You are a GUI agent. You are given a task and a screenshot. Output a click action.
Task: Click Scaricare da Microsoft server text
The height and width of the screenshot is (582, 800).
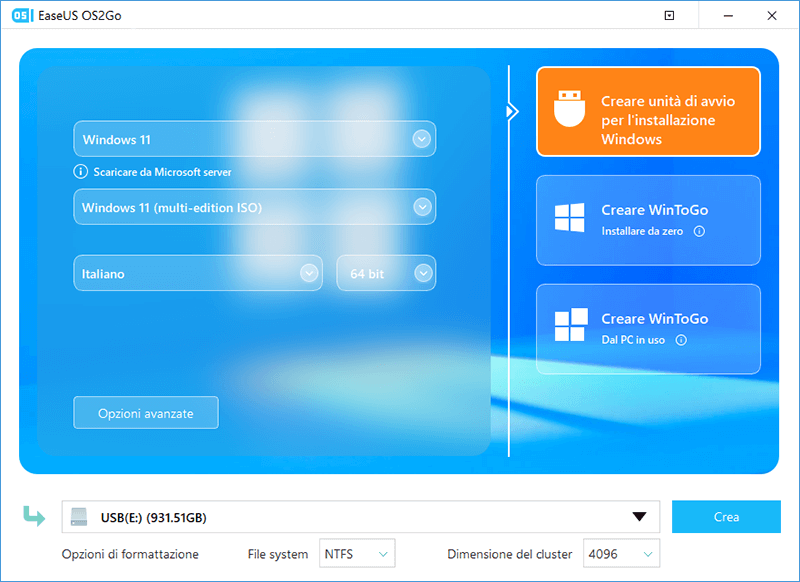click(162, 172)
